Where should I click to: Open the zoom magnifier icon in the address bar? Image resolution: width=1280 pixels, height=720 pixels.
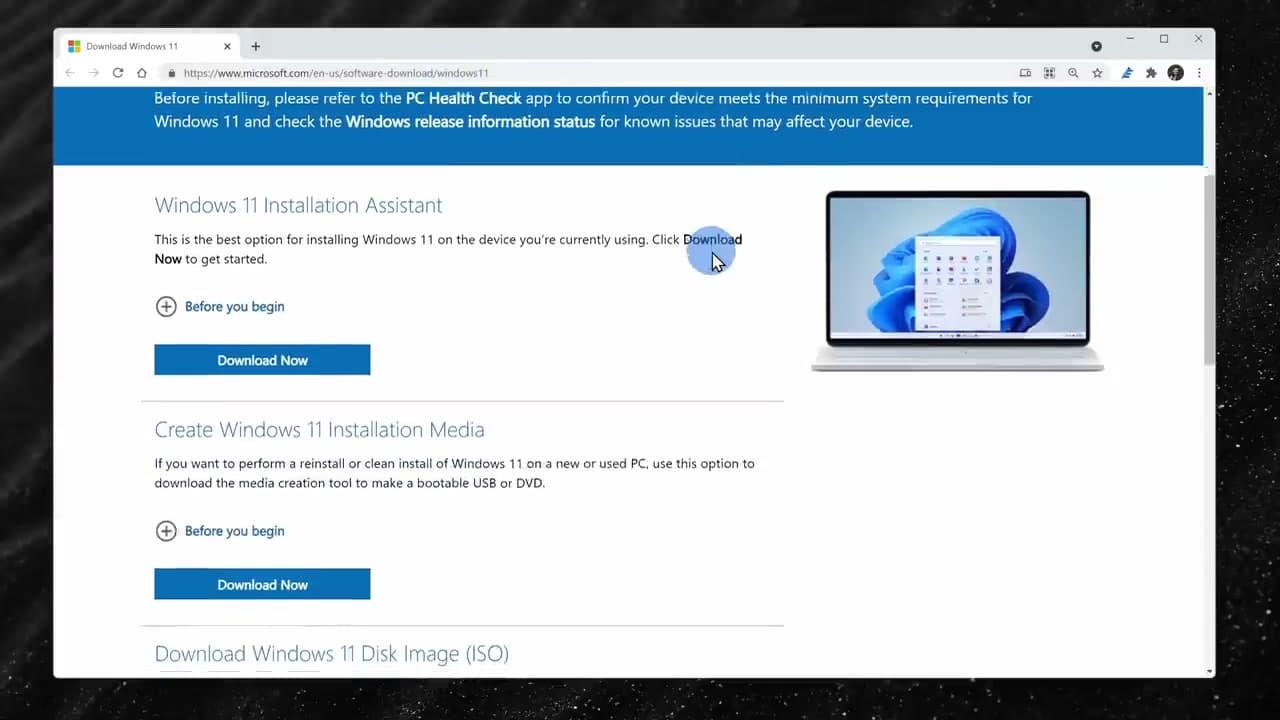1073,73
